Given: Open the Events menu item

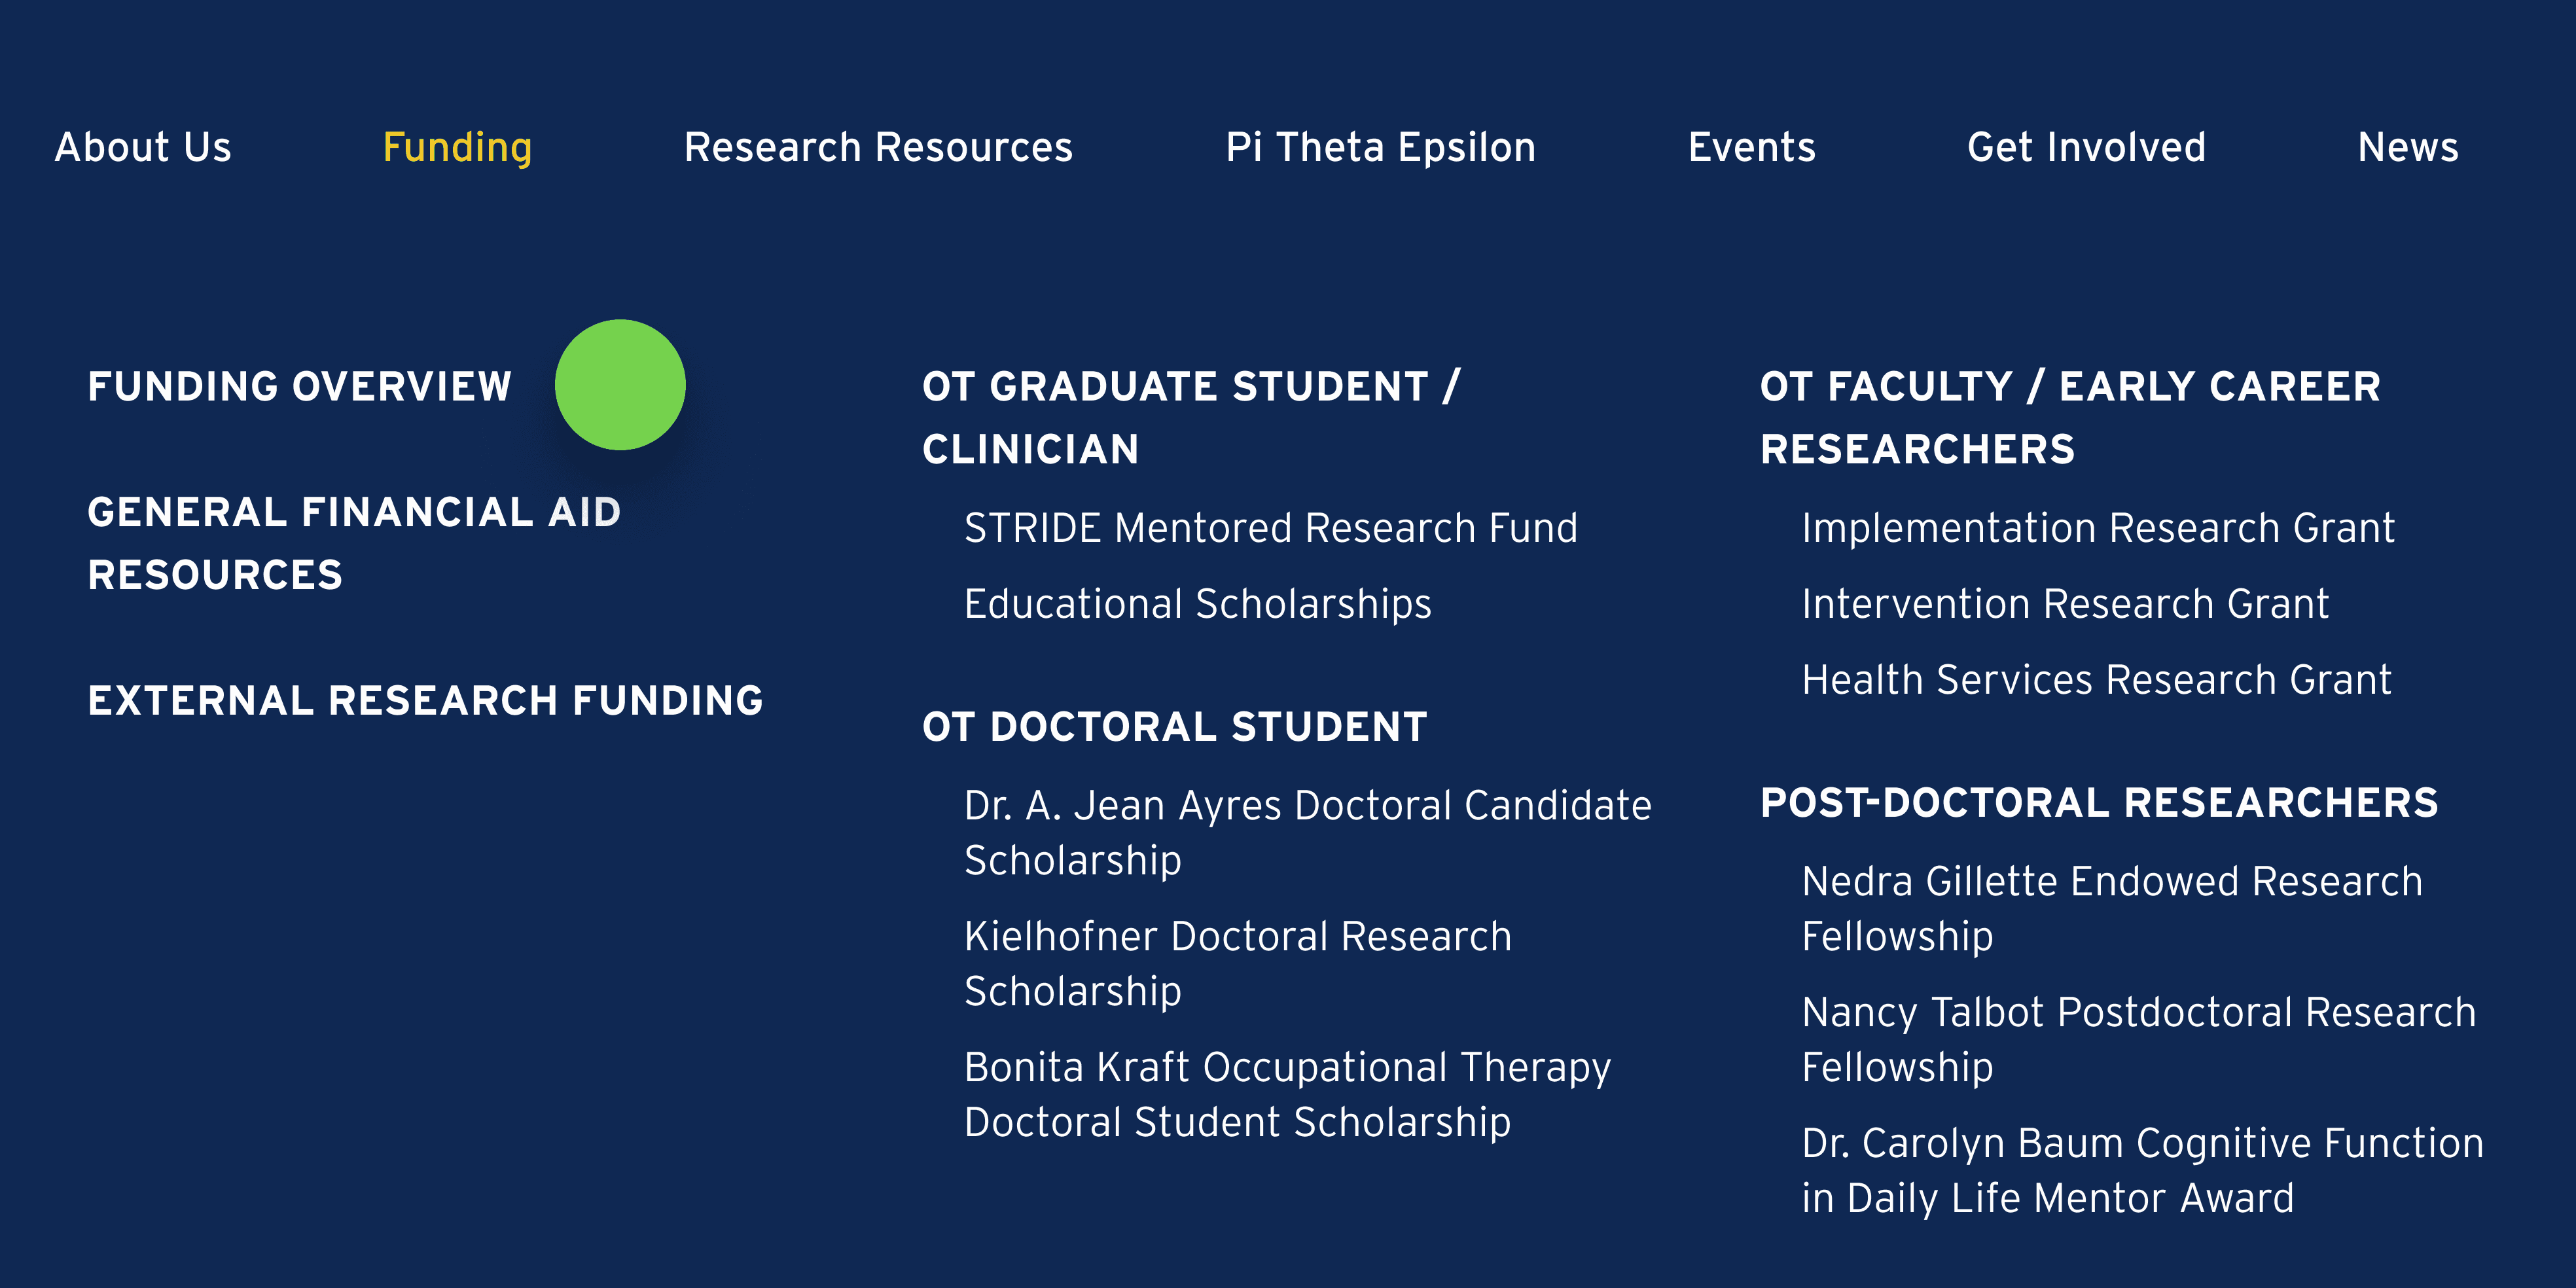Looking at the screenshot, I should pyautogui.click(x=1751, y=147).
